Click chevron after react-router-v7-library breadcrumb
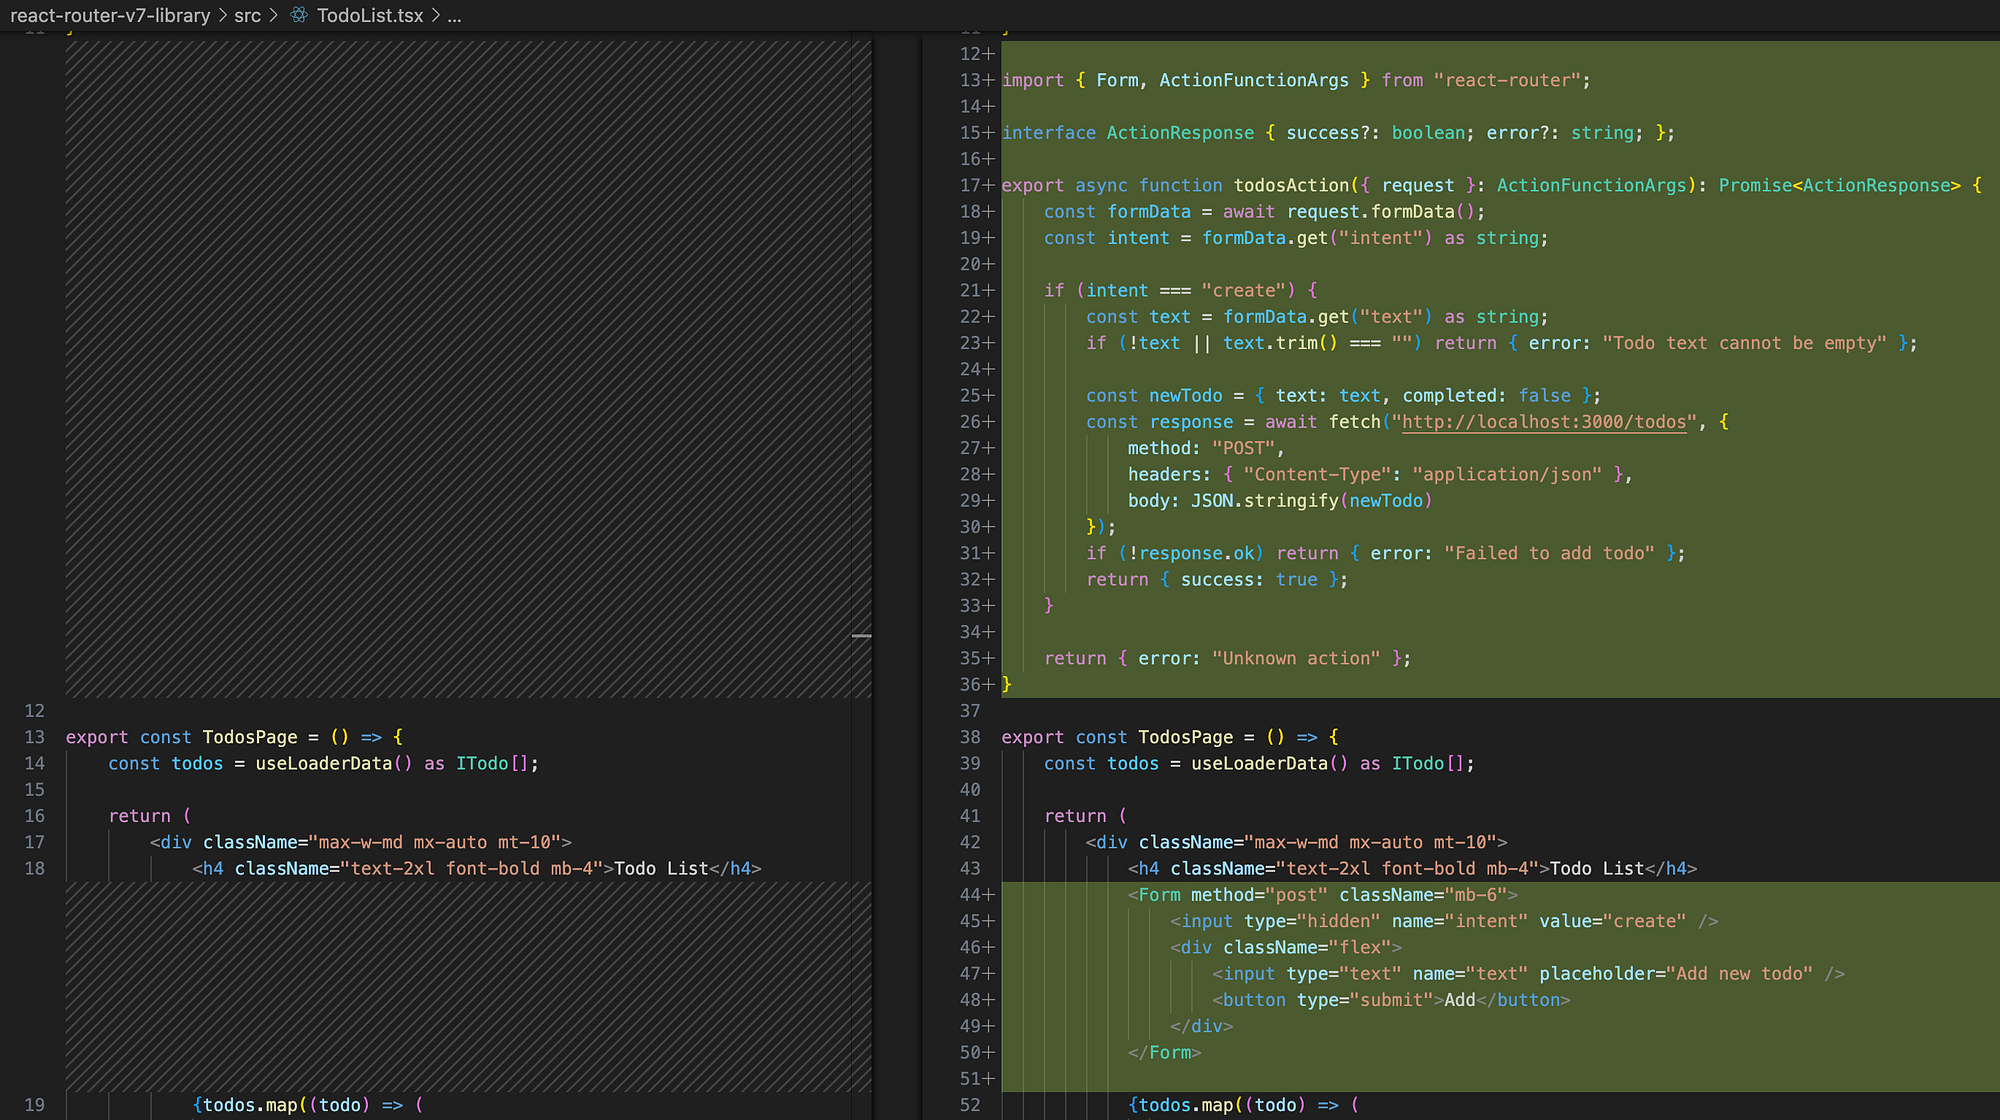Viewport: 2000px width, 1120px height. pos(222,15)
